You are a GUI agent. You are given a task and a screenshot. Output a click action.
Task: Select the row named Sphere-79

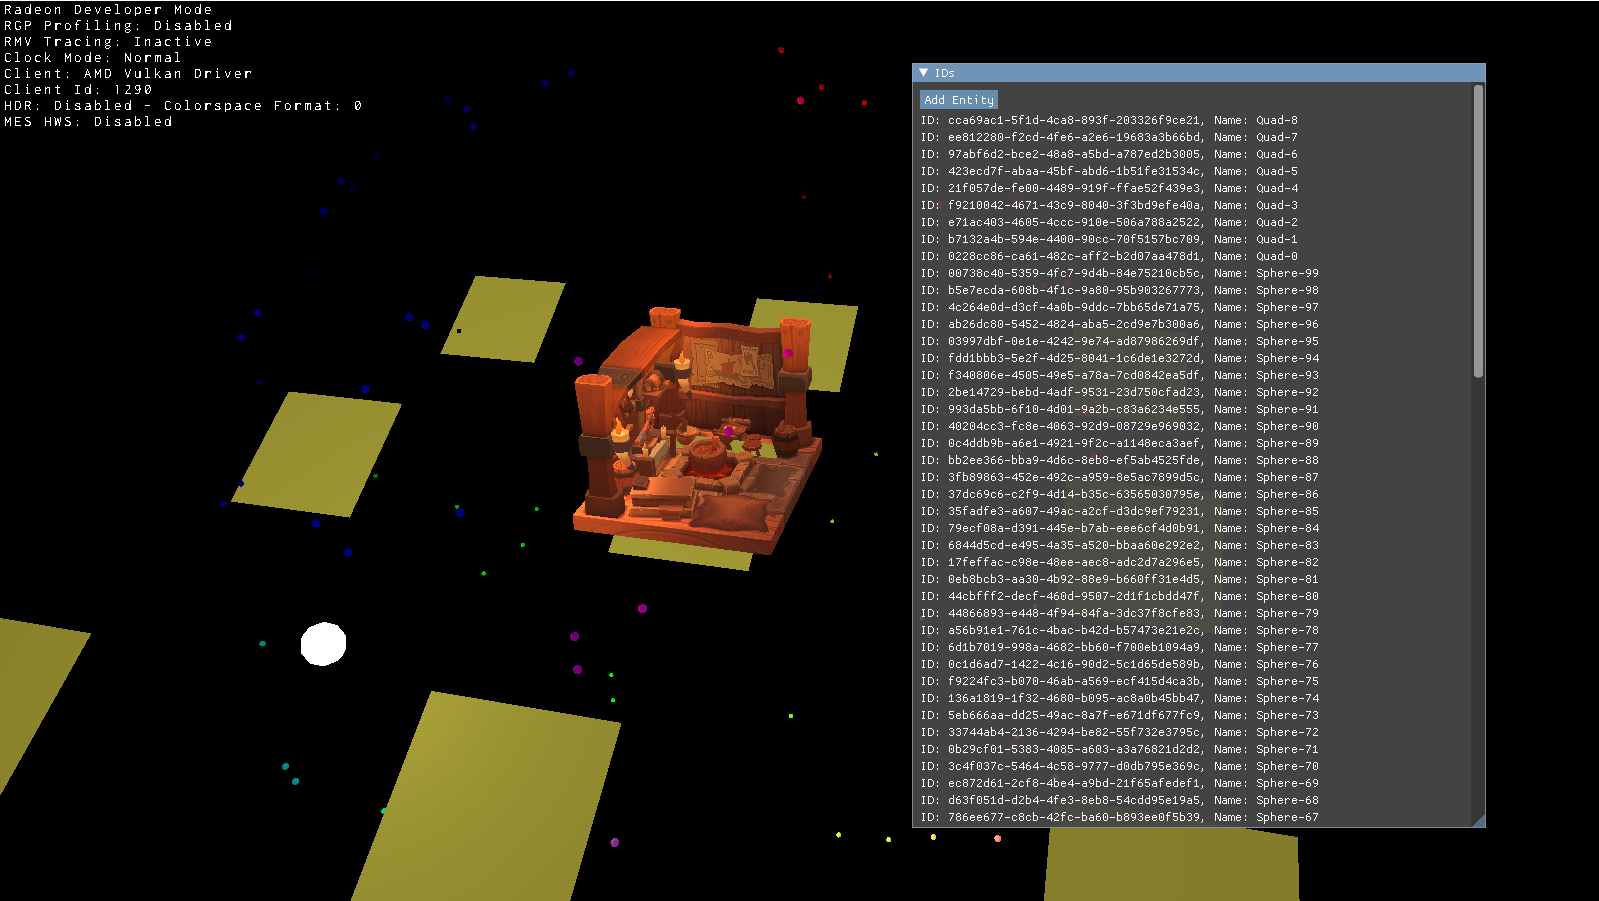pyautogui.click(x=1120, y=613)
